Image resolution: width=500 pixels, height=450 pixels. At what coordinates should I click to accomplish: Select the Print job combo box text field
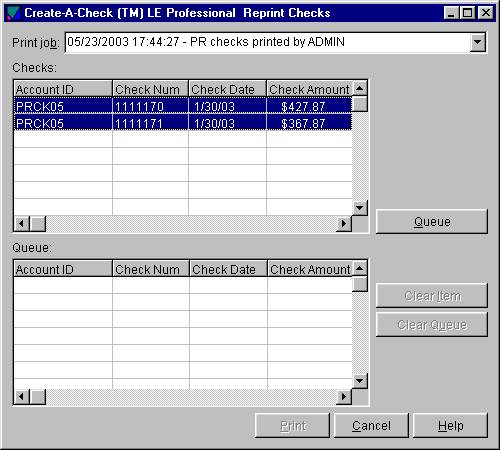(x=268, y=42)
